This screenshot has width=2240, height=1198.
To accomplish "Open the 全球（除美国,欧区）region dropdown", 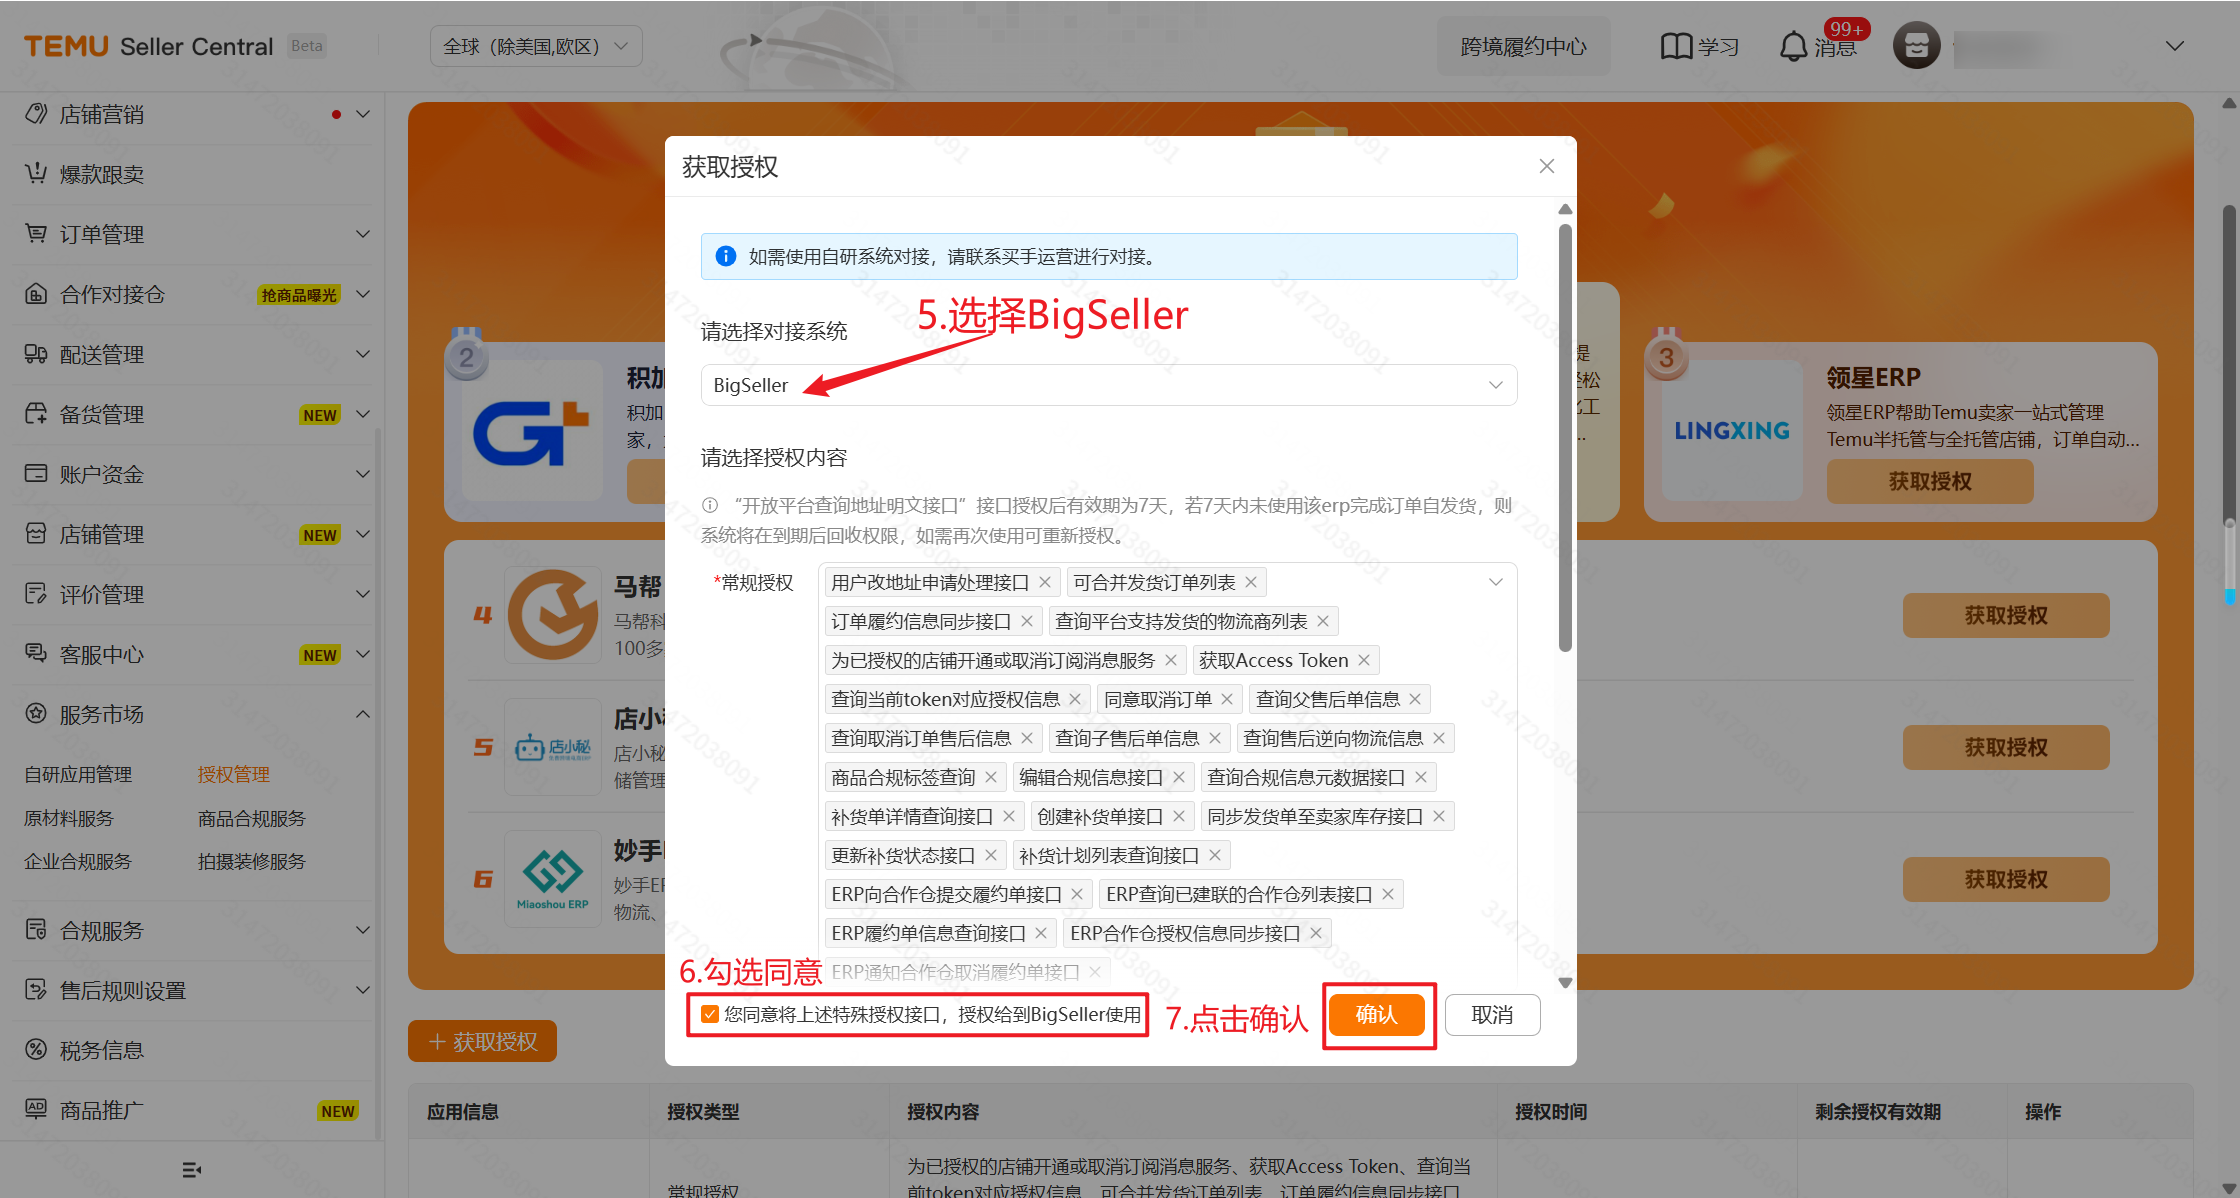I will [x=536, y=47].
